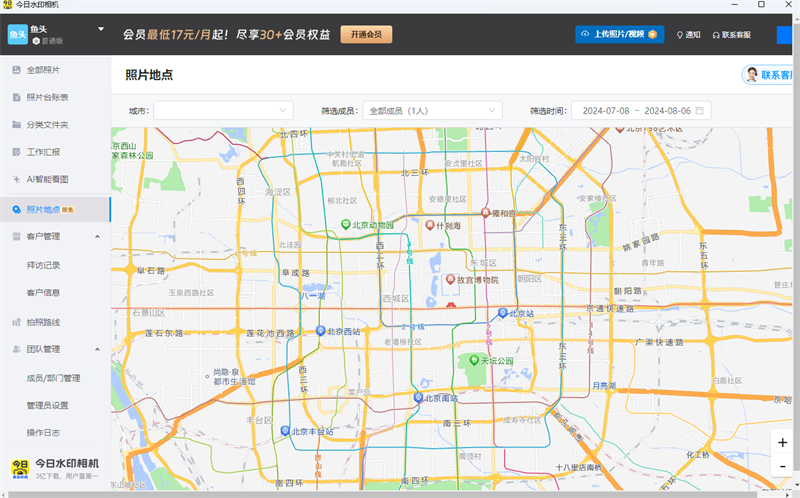Click the start date 2024-07-08 field
Screen dimensions: 800x498
pyautogui.click(x=606, y=110)
